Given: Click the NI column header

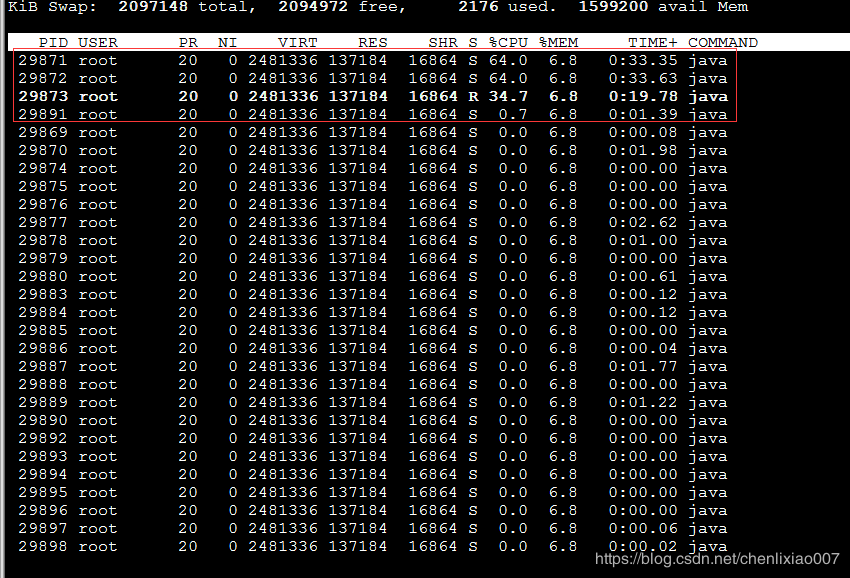Looking at the screenshot, I should (227, 42).
